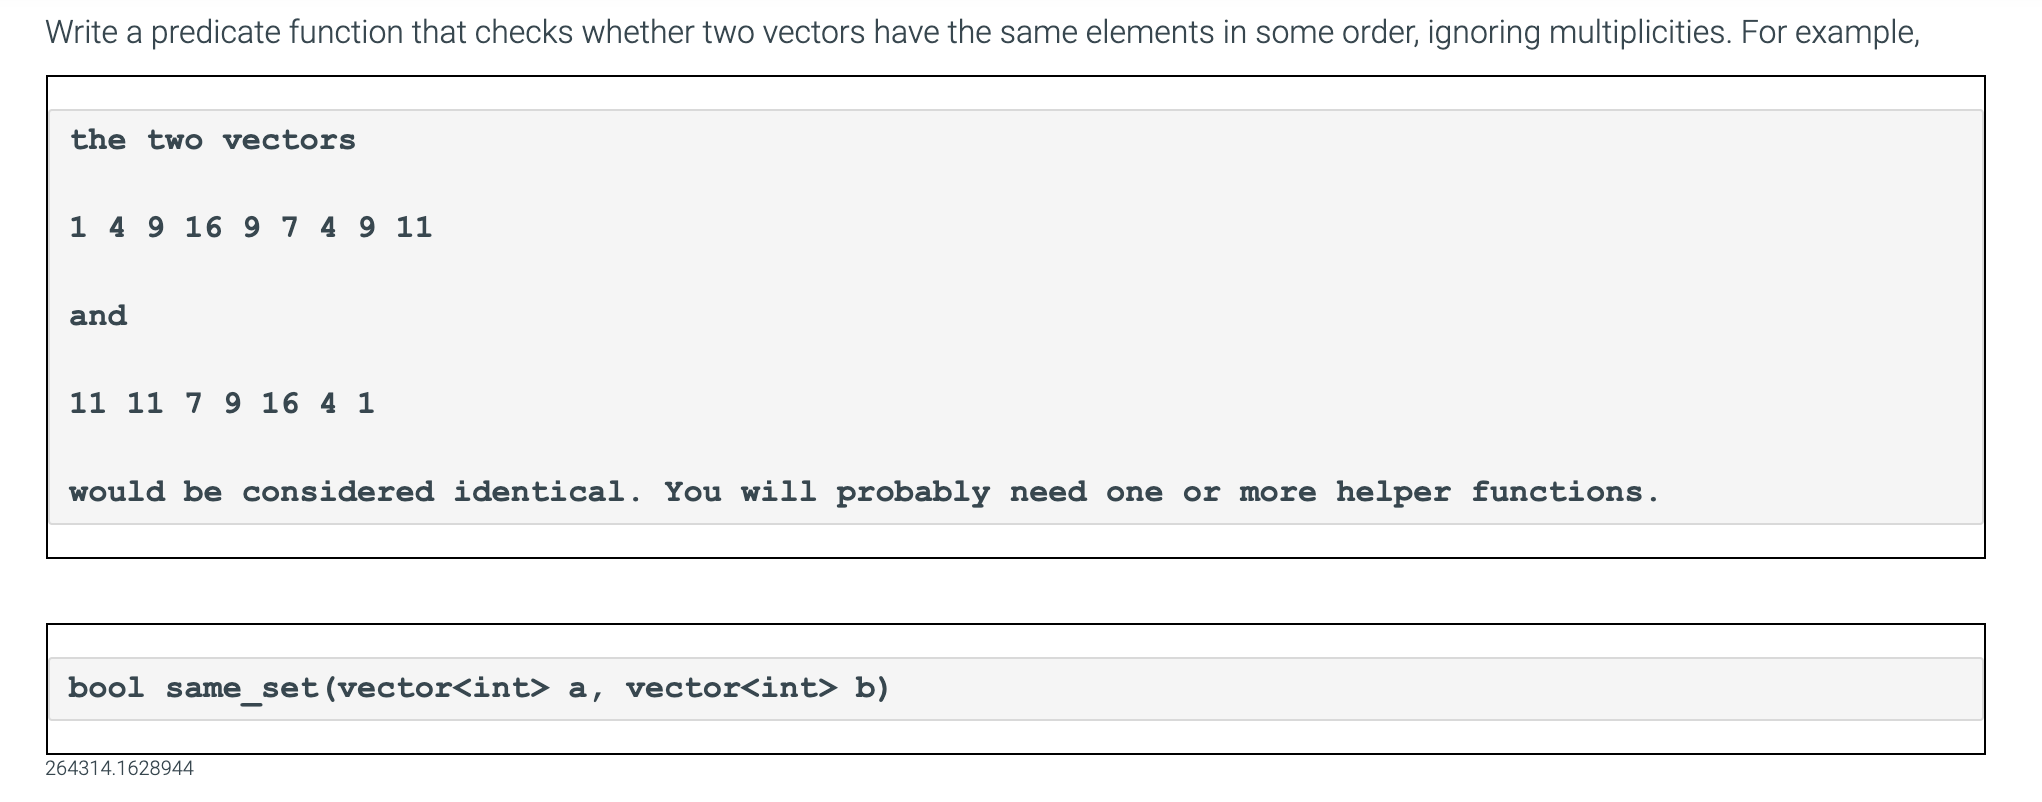Click the ID text '264314.1628944'

point(119,768)
